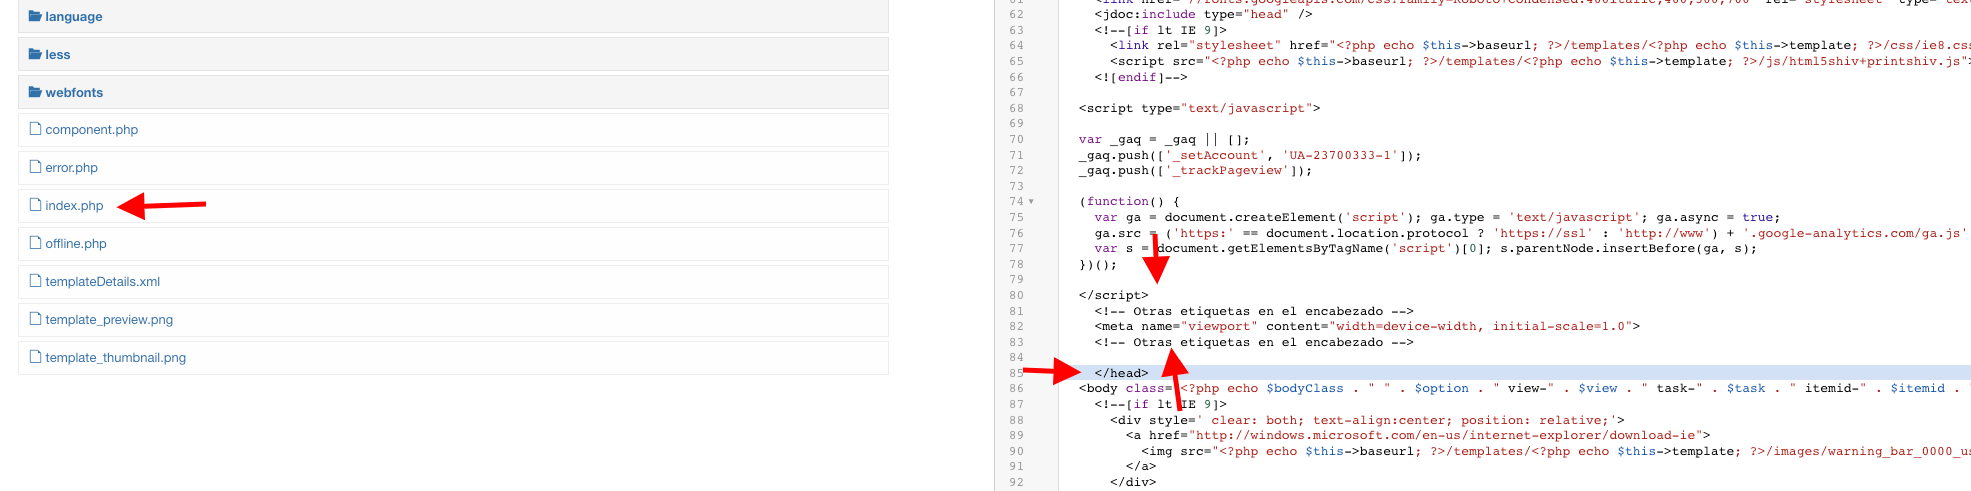Click the </script> closing tag line
Image resolution: width=1971 pixels, height=491 pixels.
[1113, 295]
